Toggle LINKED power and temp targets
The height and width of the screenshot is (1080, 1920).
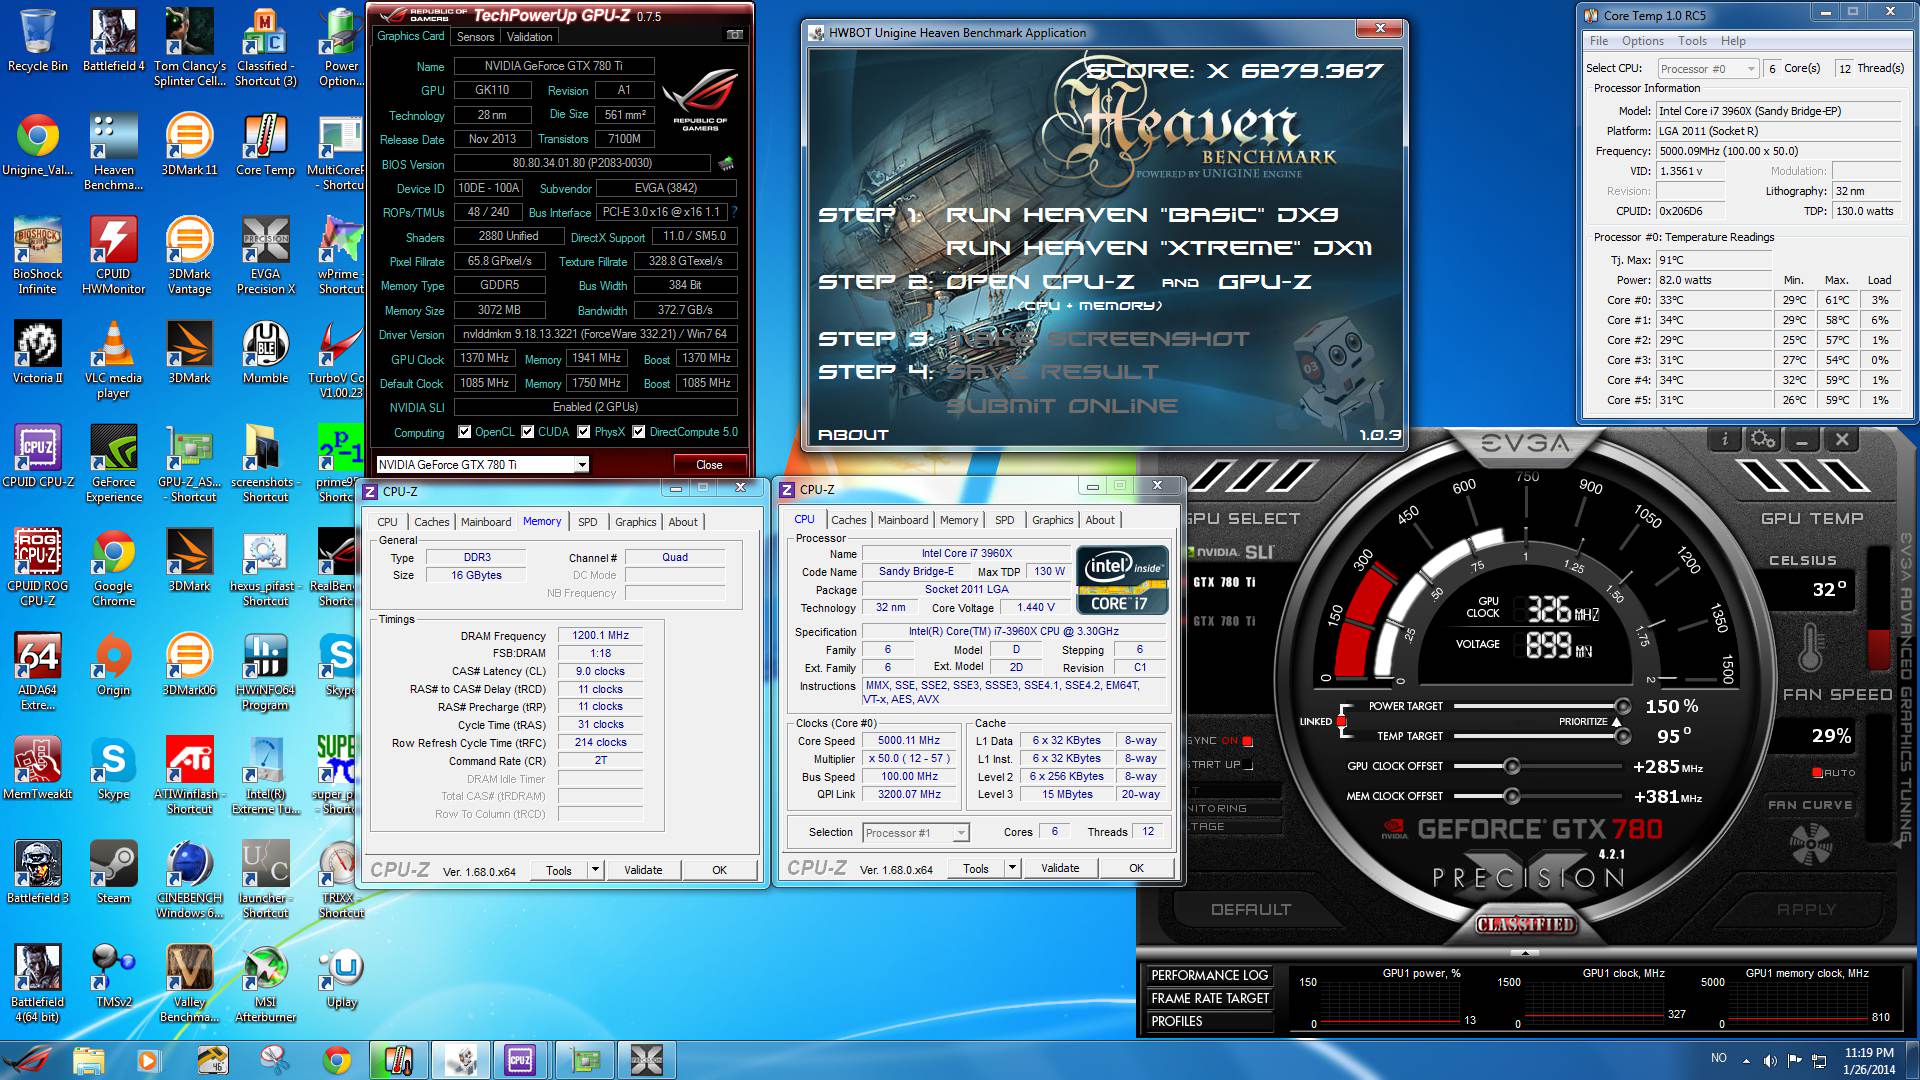point(1341,721)
